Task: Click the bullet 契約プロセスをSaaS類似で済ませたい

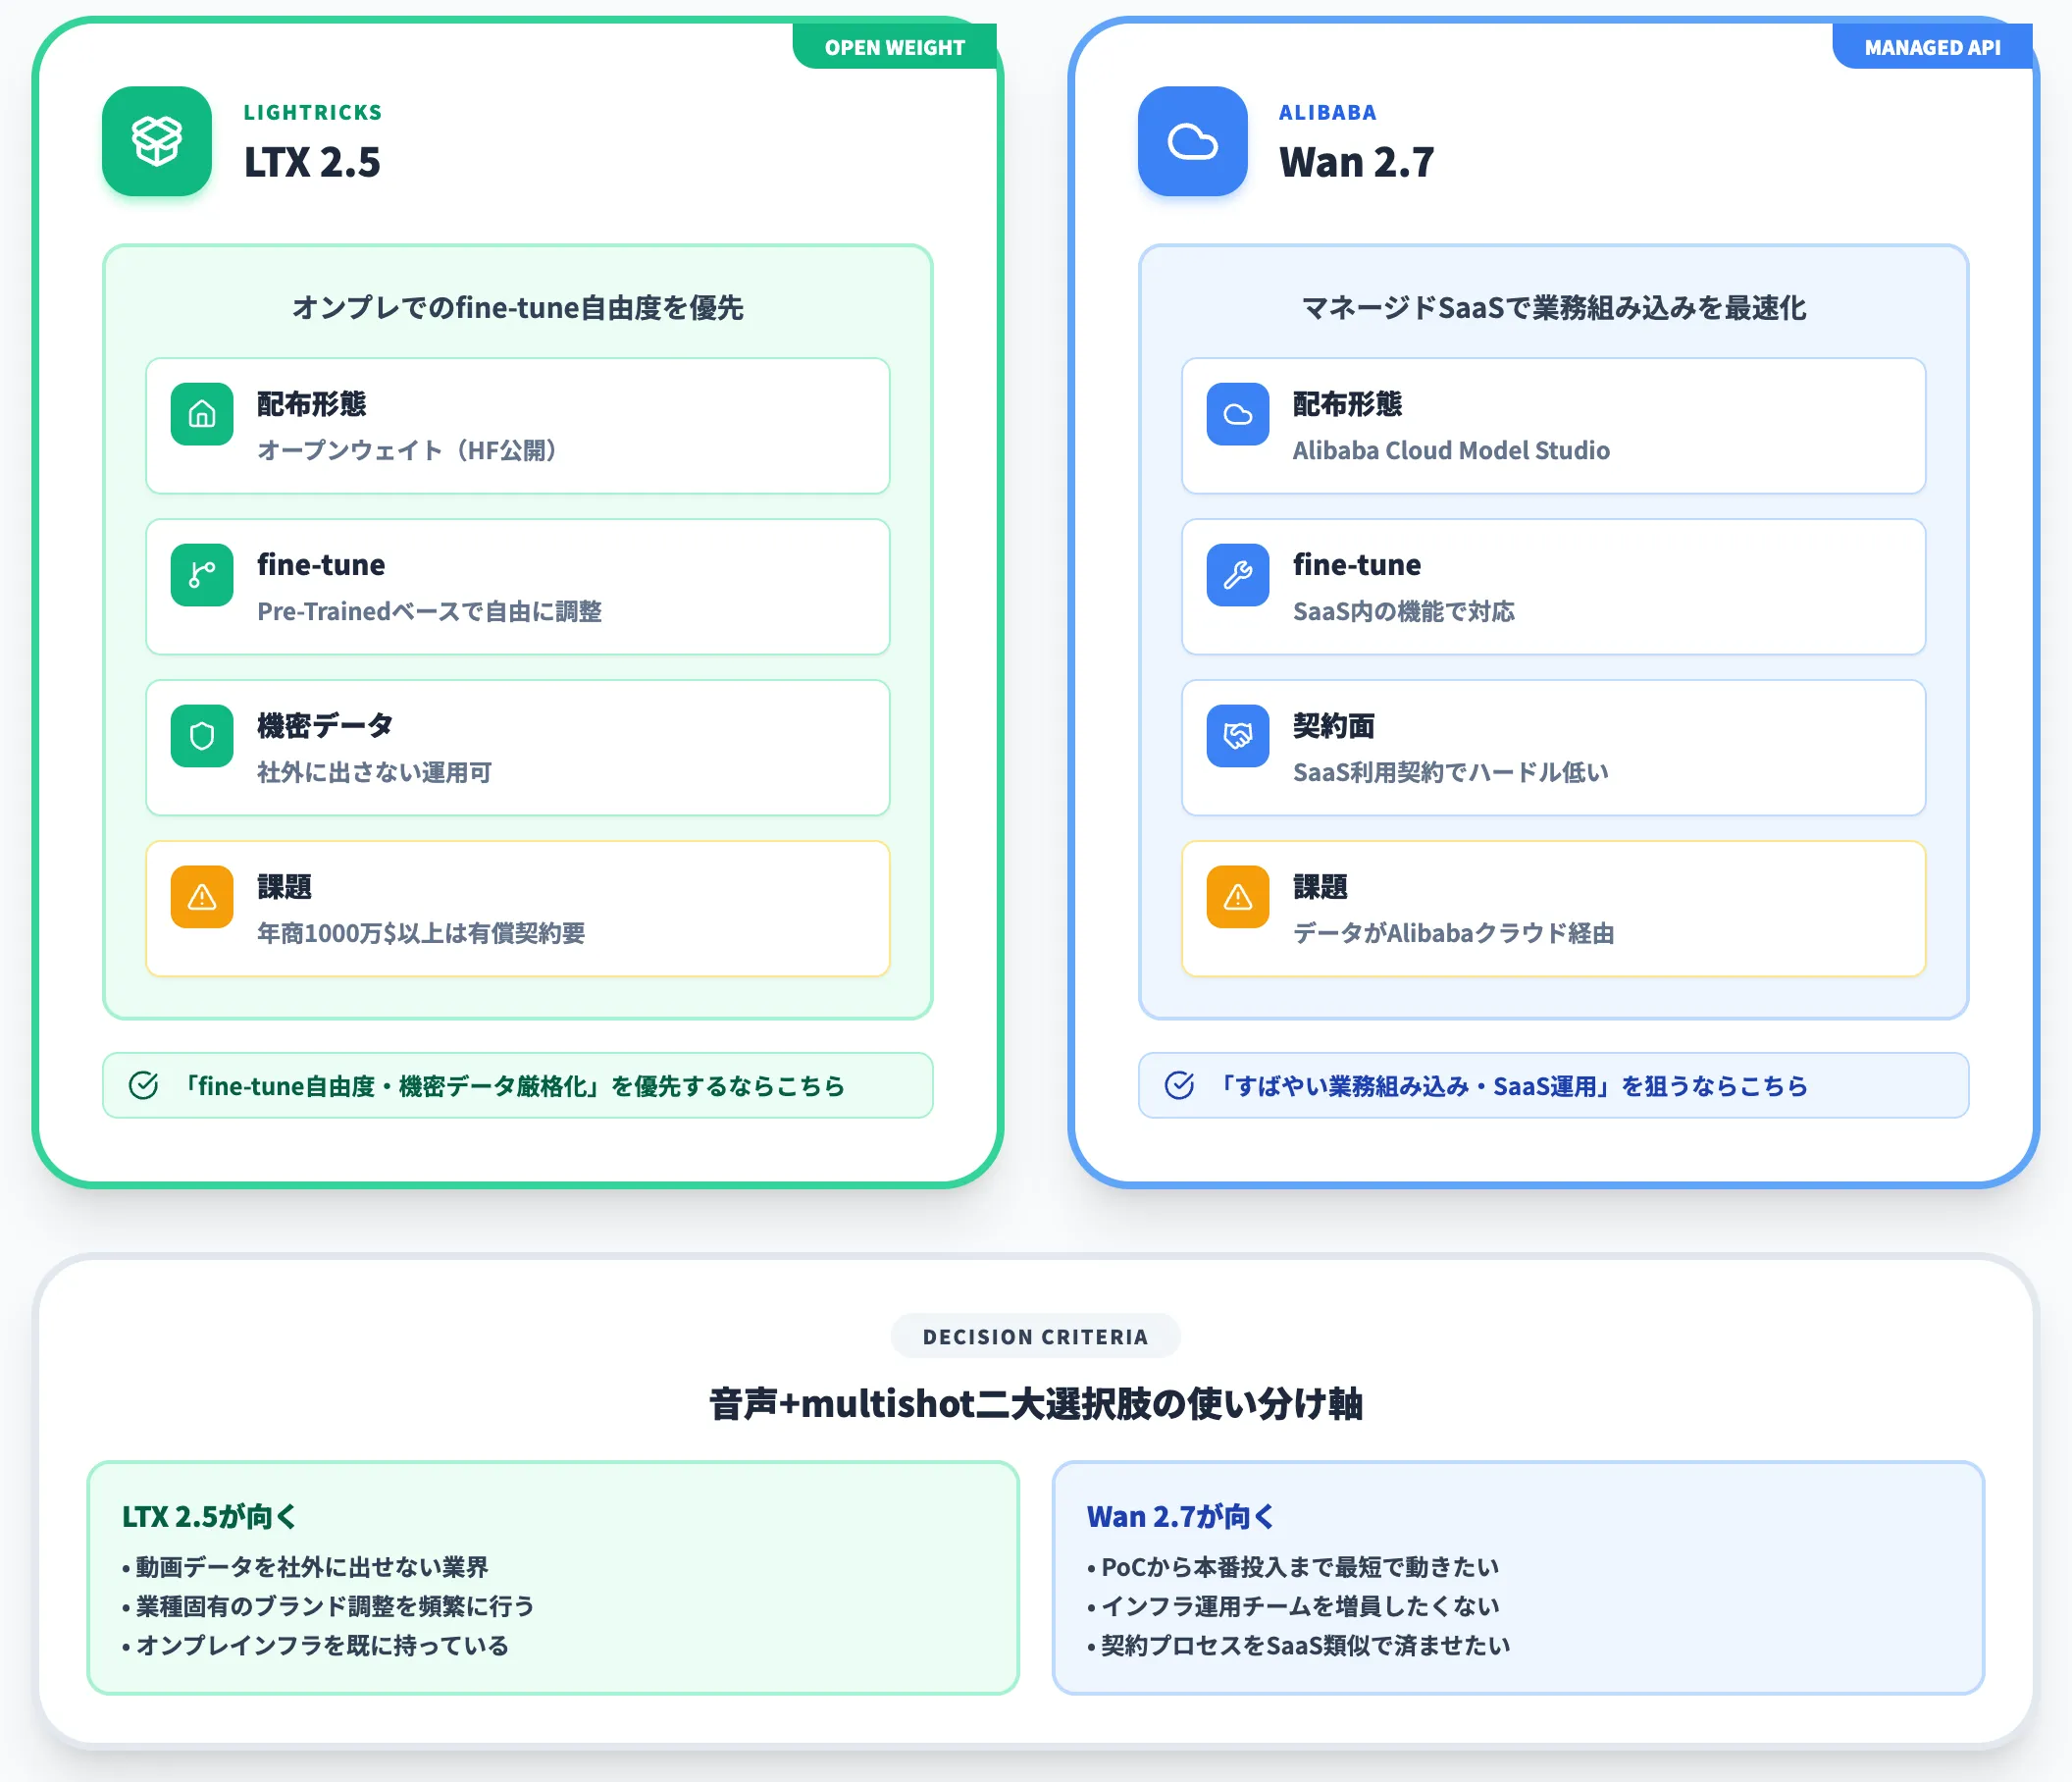Action: point(1298,1645)
